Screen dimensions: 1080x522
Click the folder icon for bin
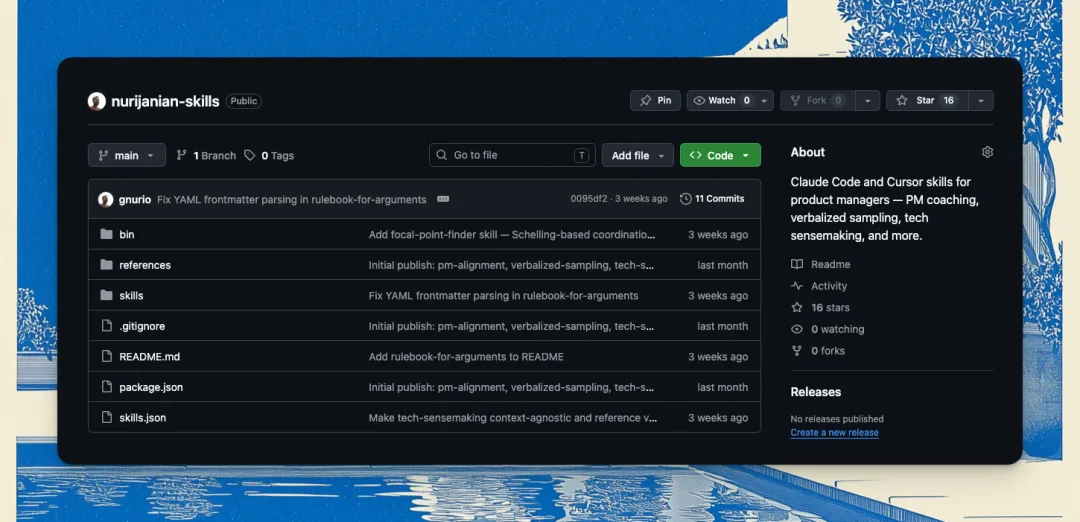(106, 234)
